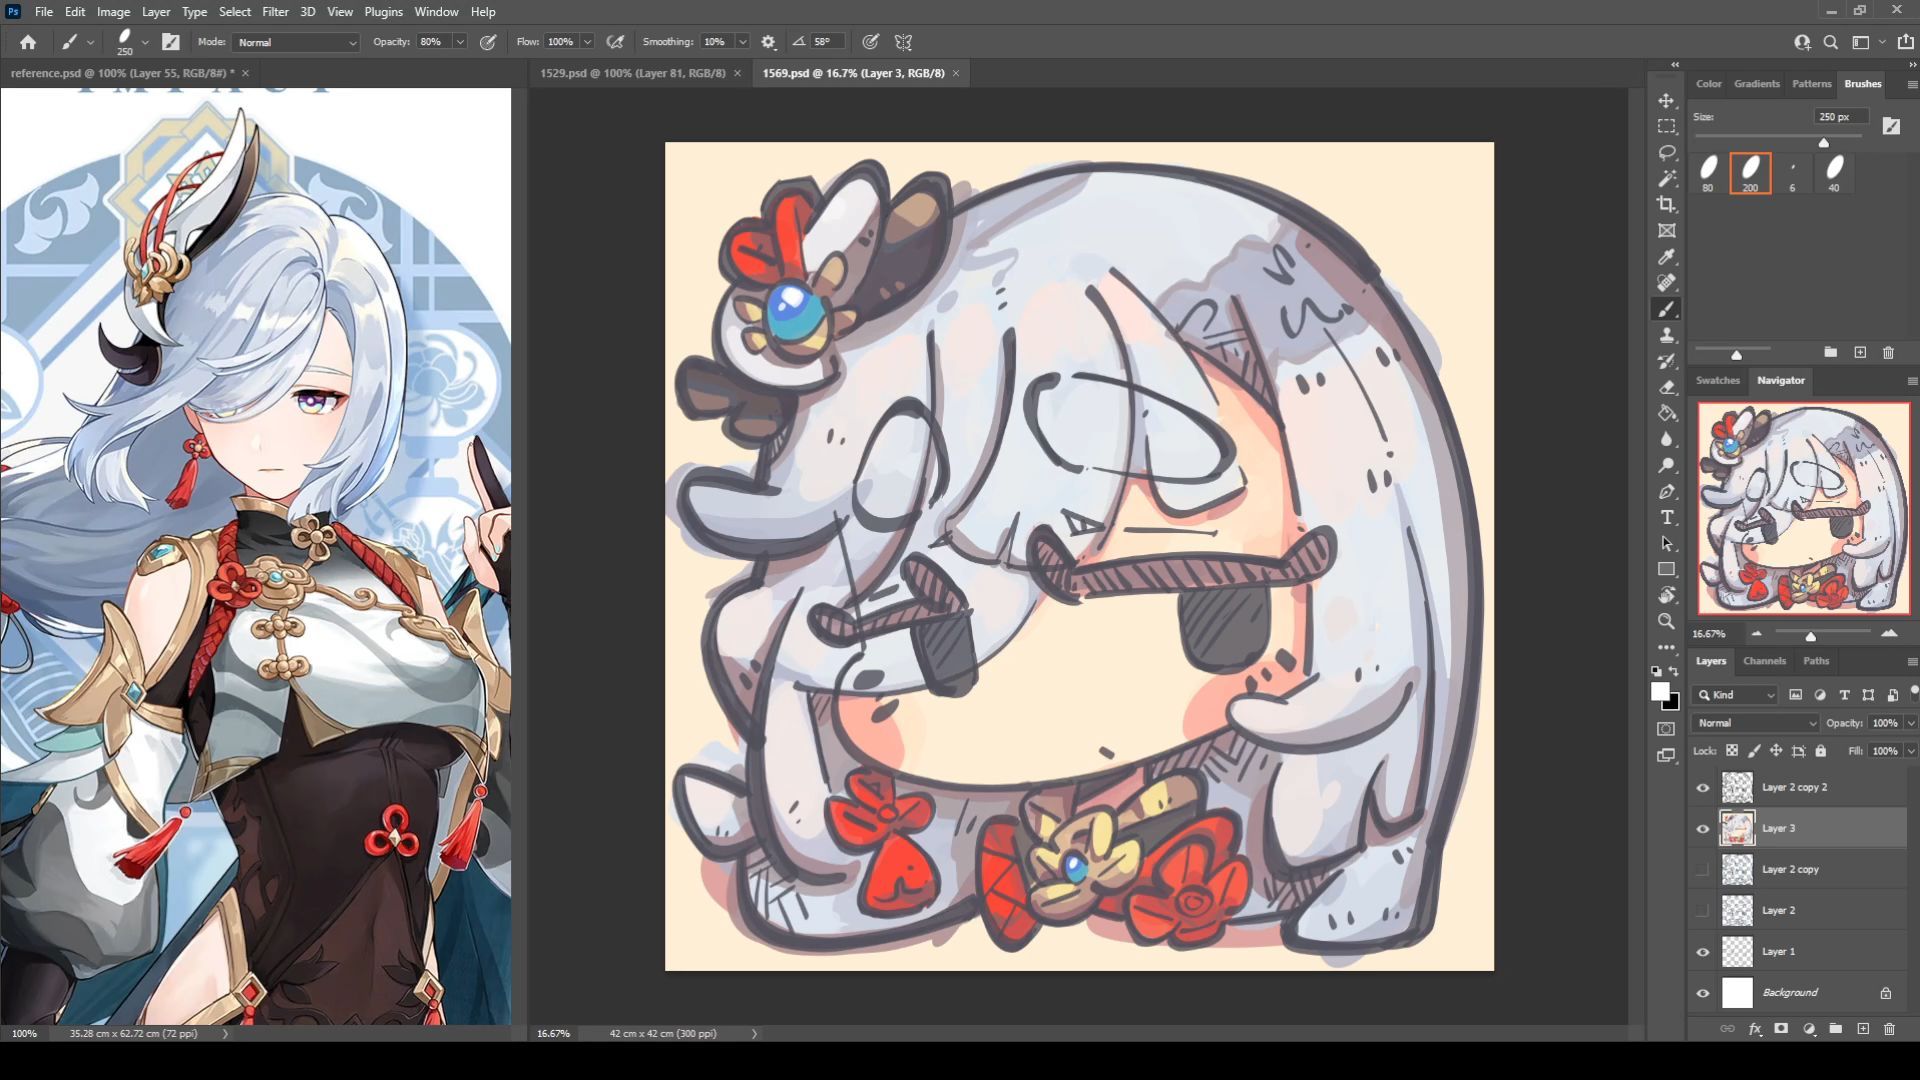
Task: Open the layer style fx menu
Action: point(1755,1028)
